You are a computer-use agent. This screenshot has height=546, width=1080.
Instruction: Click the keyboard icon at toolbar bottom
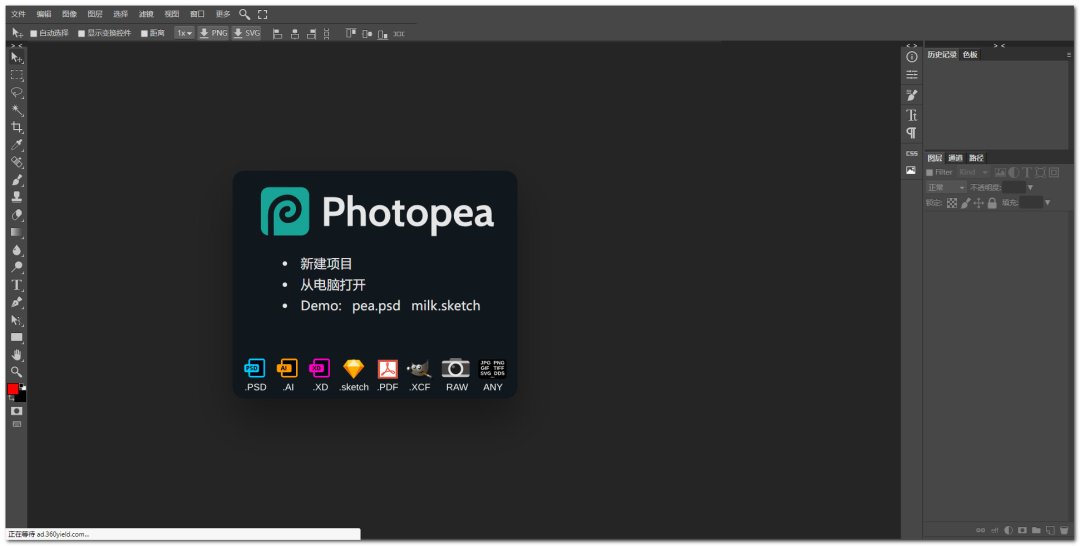(17, 425)
